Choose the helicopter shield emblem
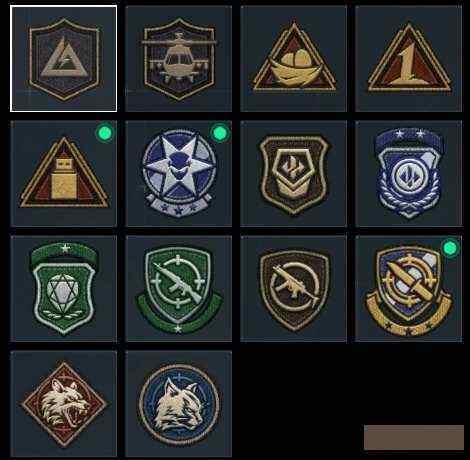The width and height of the screenshot is (470, 460). coord(179,59)
